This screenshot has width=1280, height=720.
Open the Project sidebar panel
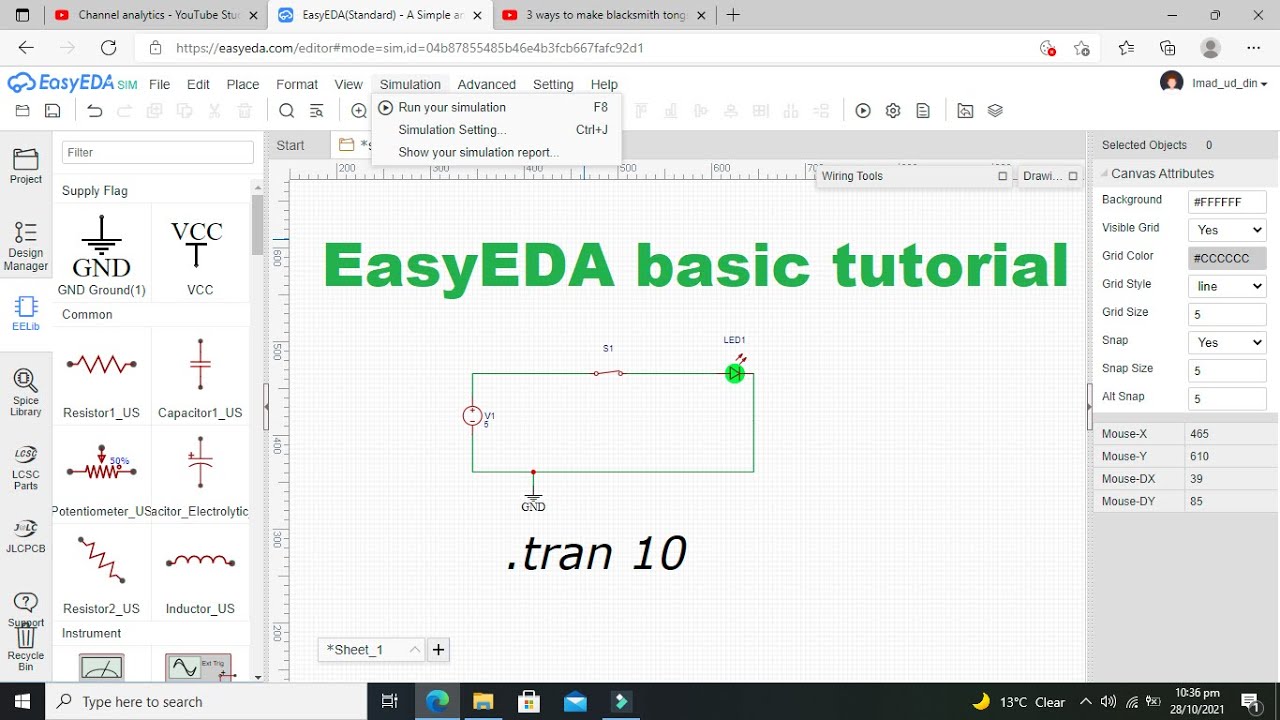(x=26, y=166)
